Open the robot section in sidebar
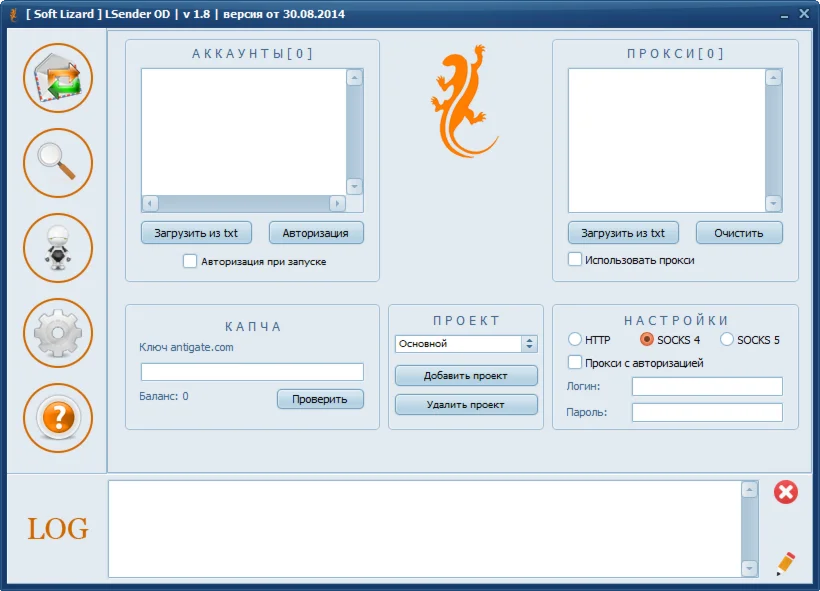Screen dimensions: 820x591 tap(58, 248)
